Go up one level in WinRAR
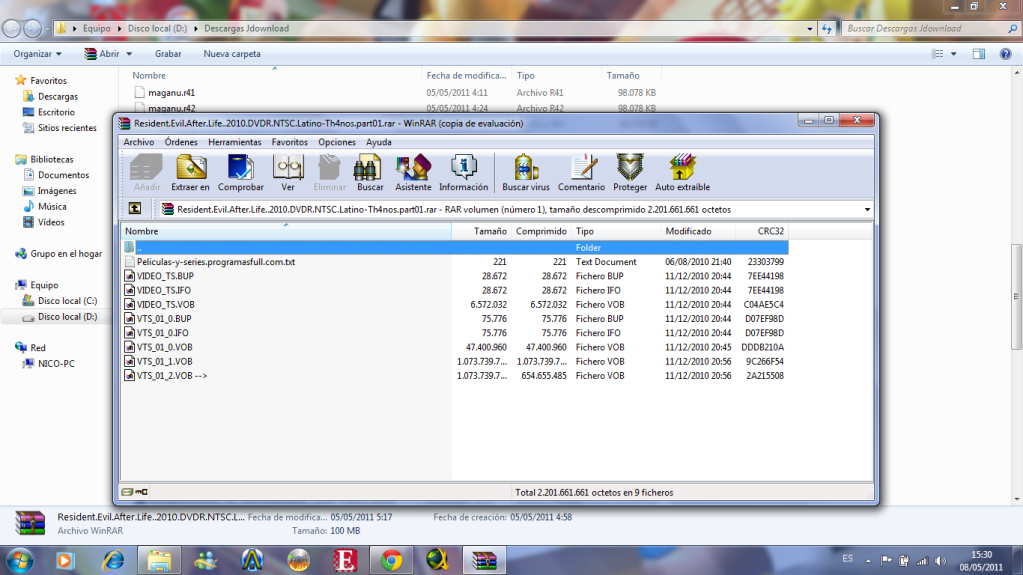 pos(135,209)
